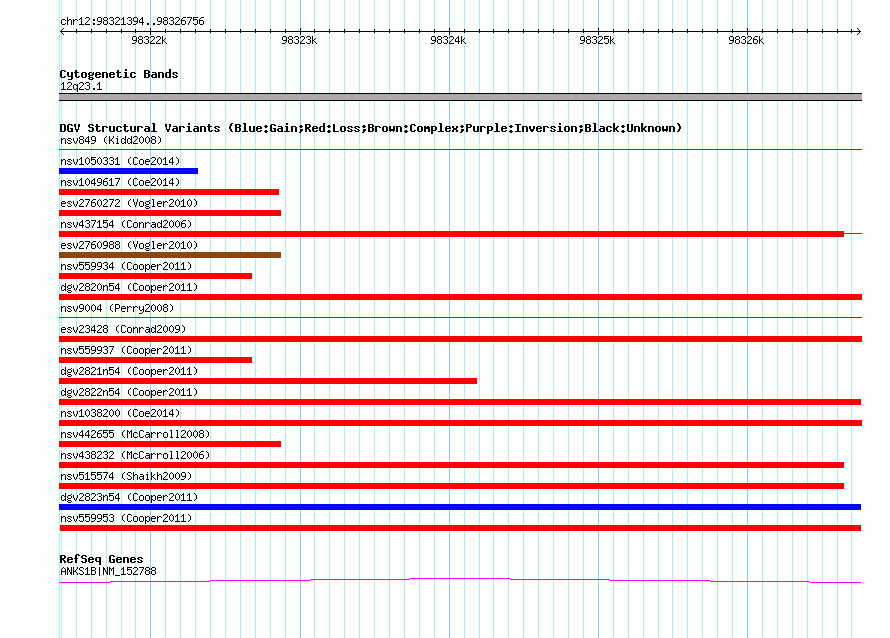This screenshot has height=638, width=890.
Task: Select the nsv559937 red loss bar
Action: pos(156,360)
